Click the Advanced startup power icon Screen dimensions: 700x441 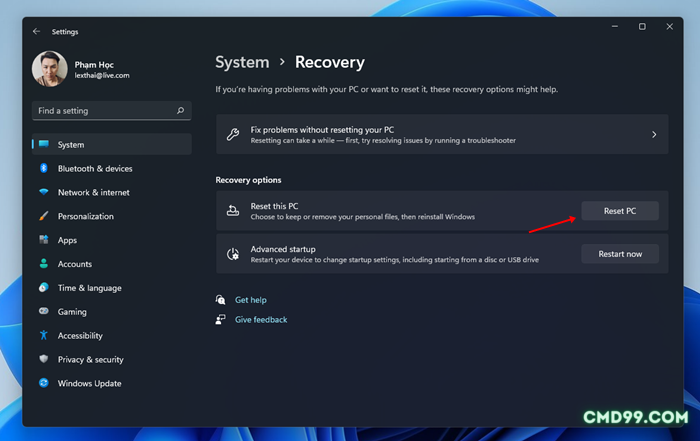click(x=233, y=254)
